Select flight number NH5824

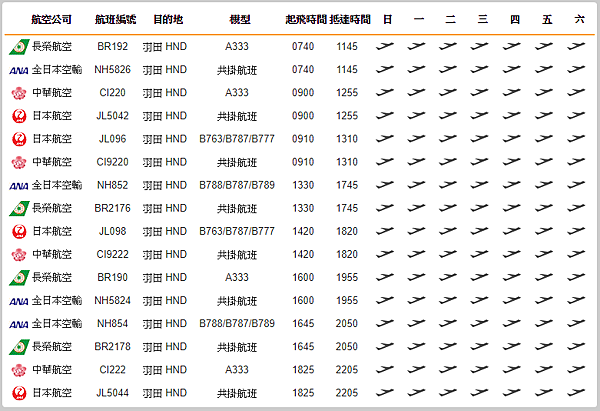(x=112, y=300)
